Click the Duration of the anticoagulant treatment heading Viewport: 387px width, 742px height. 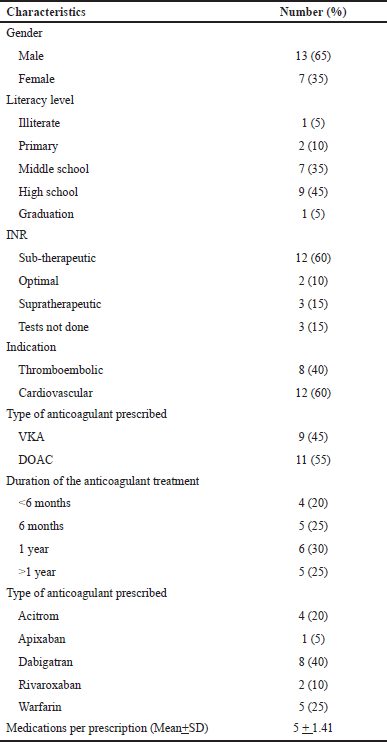tap(102, 482)
